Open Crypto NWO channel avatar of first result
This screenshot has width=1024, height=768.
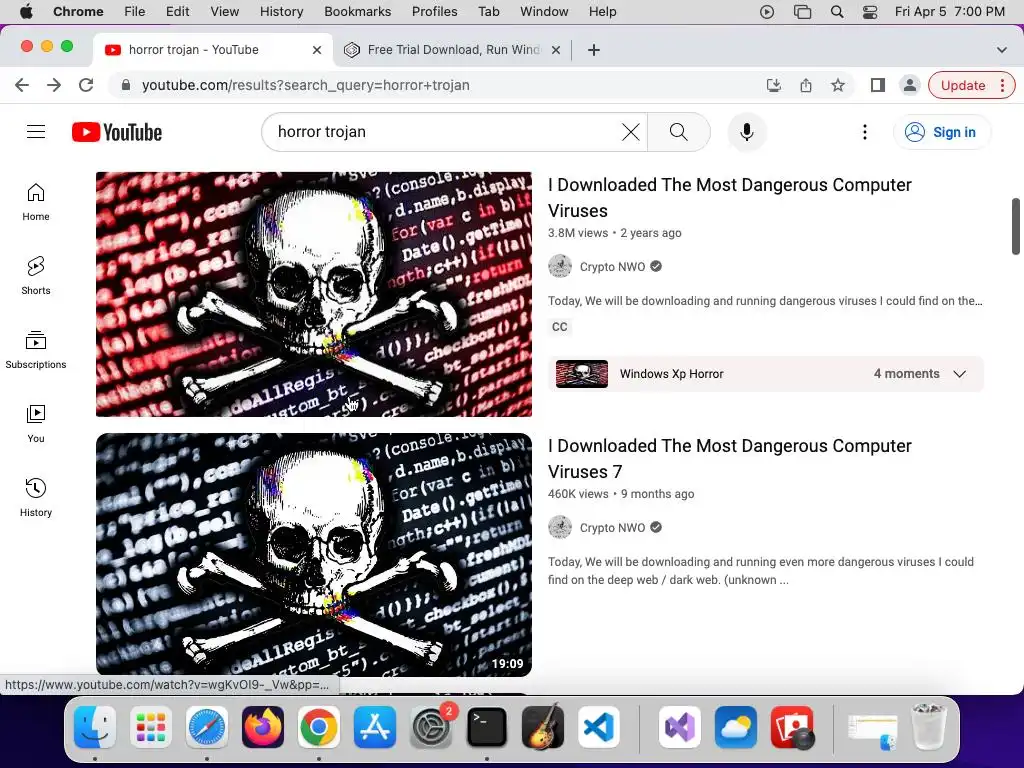[x=560, y=266]
